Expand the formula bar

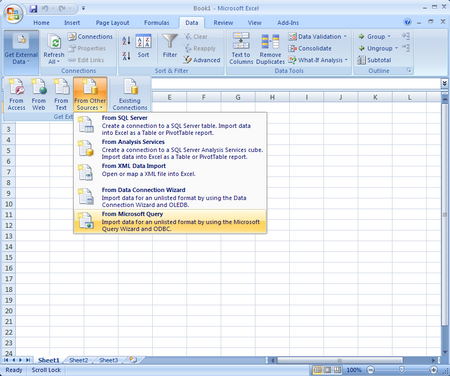click(x=444, y=83)
